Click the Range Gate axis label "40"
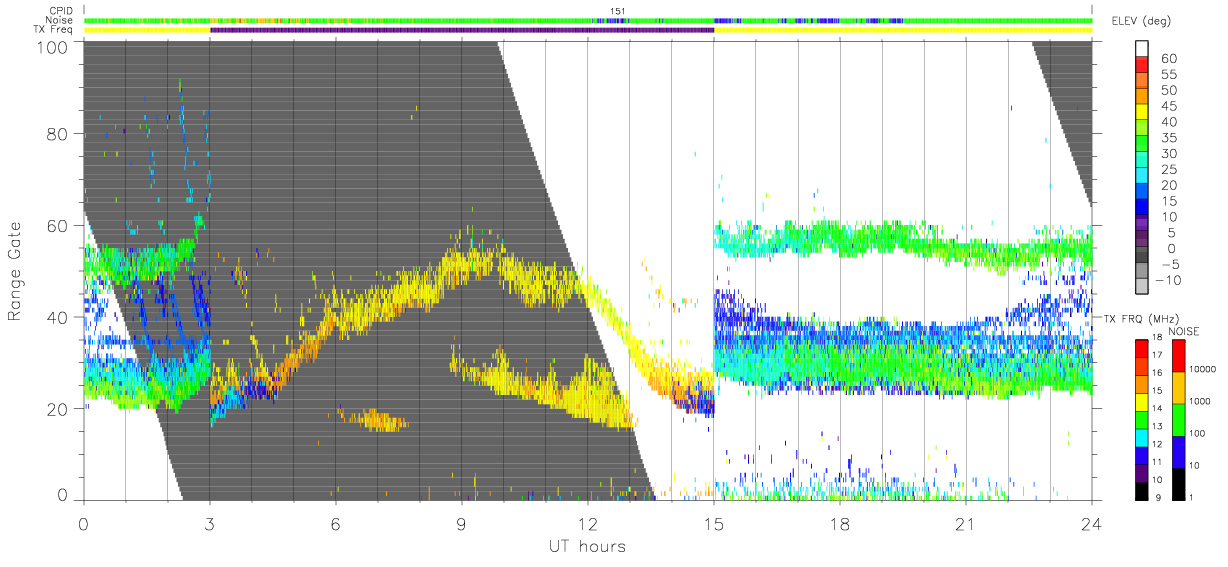The height and width of the screenshot is (567, 1228). (56, 317)
